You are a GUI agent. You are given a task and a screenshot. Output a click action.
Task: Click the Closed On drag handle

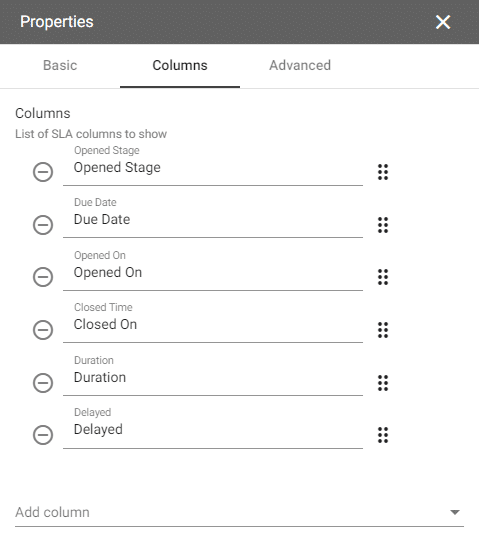pyautogui.click(x=383, y=330)
